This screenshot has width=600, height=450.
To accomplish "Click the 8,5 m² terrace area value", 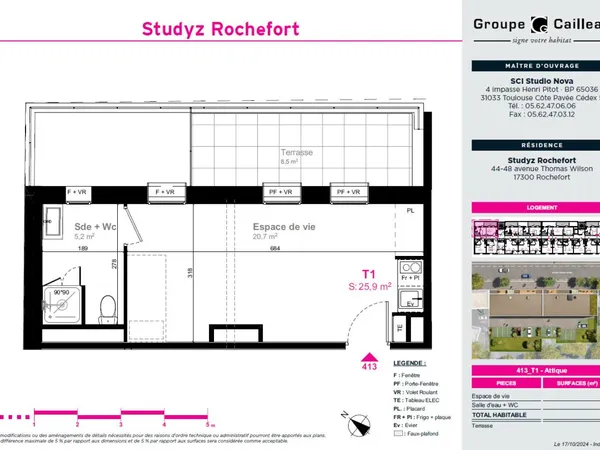I will pos(289,161).
